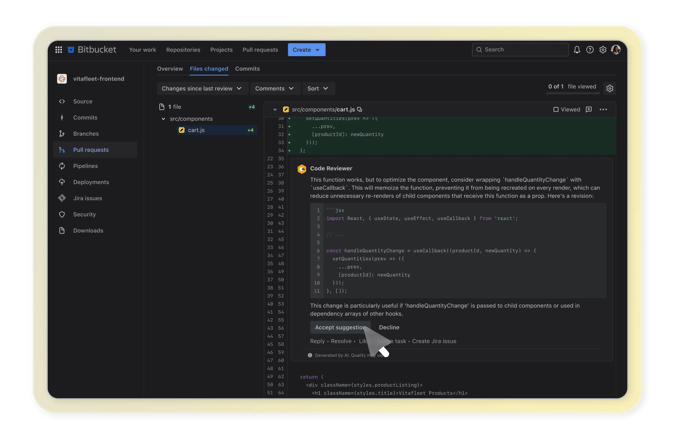Image resolution: width=675 pixels, height=439 pixels.
Task: Open Changes since last review dropdown
Action: click(x=201, y=89)
